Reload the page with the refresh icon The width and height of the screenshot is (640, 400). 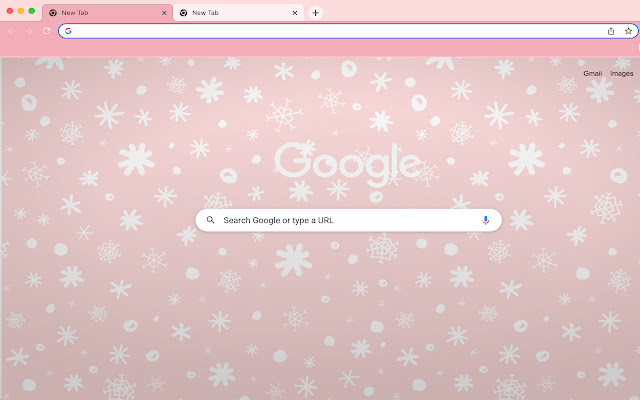click(x=47, y=31)
